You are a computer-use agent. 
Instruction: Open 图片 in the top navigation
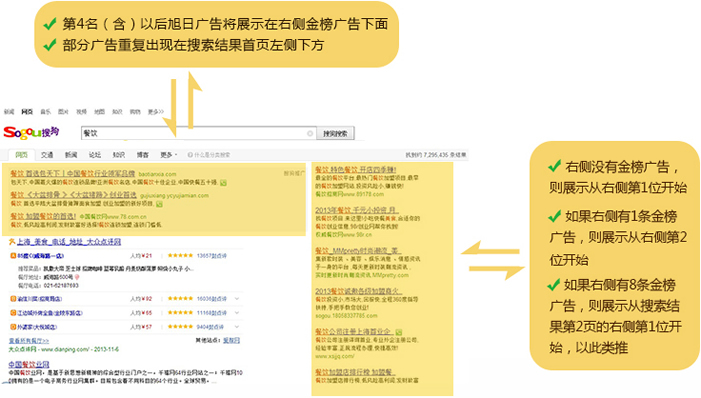63,112
